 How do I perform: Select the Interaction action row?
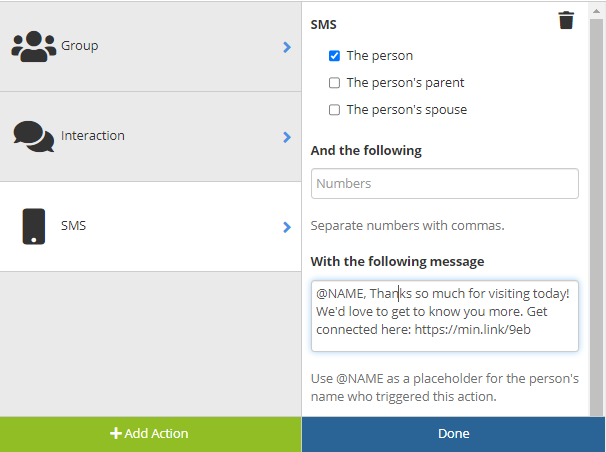click(150, 137)
